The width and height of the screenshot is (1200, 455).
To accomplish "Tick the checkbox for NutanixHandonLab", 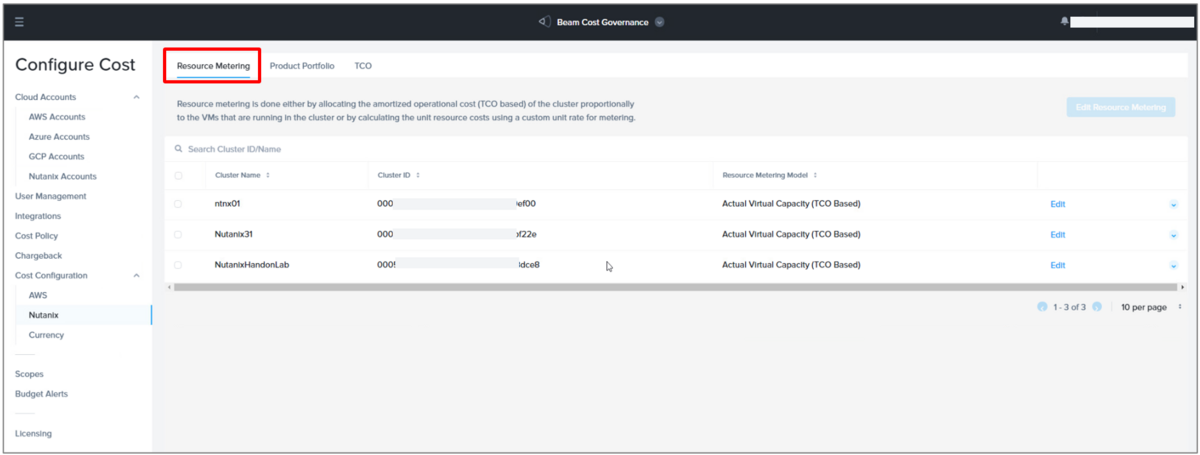I will click(x=179, y=265).
